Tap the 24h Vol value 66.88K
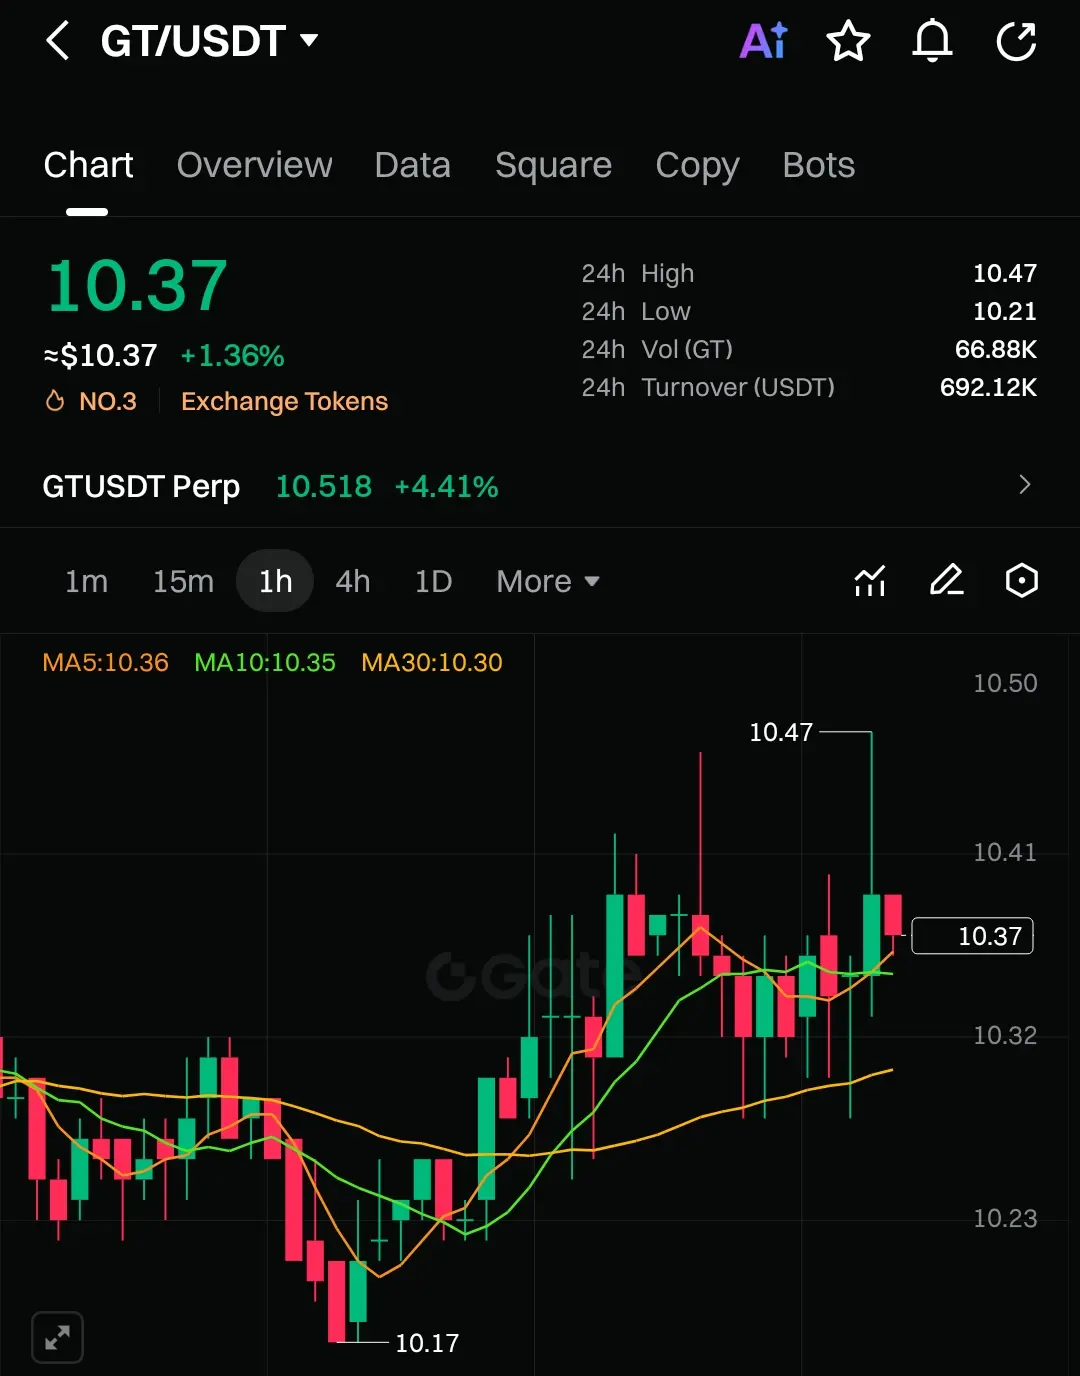This screenshot has height=1376, width=1080. coord(996,349)
